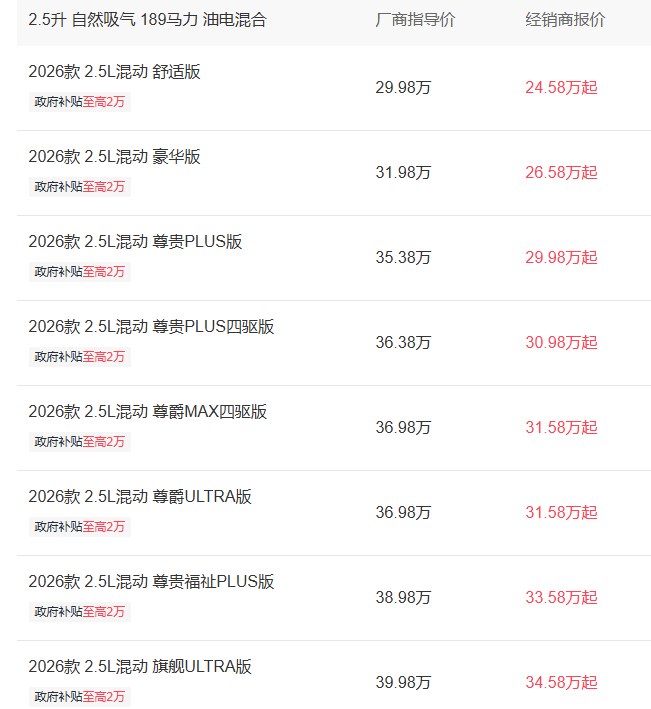The width and height of the screenshot is (651, 709).
Task: Open the 2026款 2.5L混动 豪华版 model
Action: [115, 157]
